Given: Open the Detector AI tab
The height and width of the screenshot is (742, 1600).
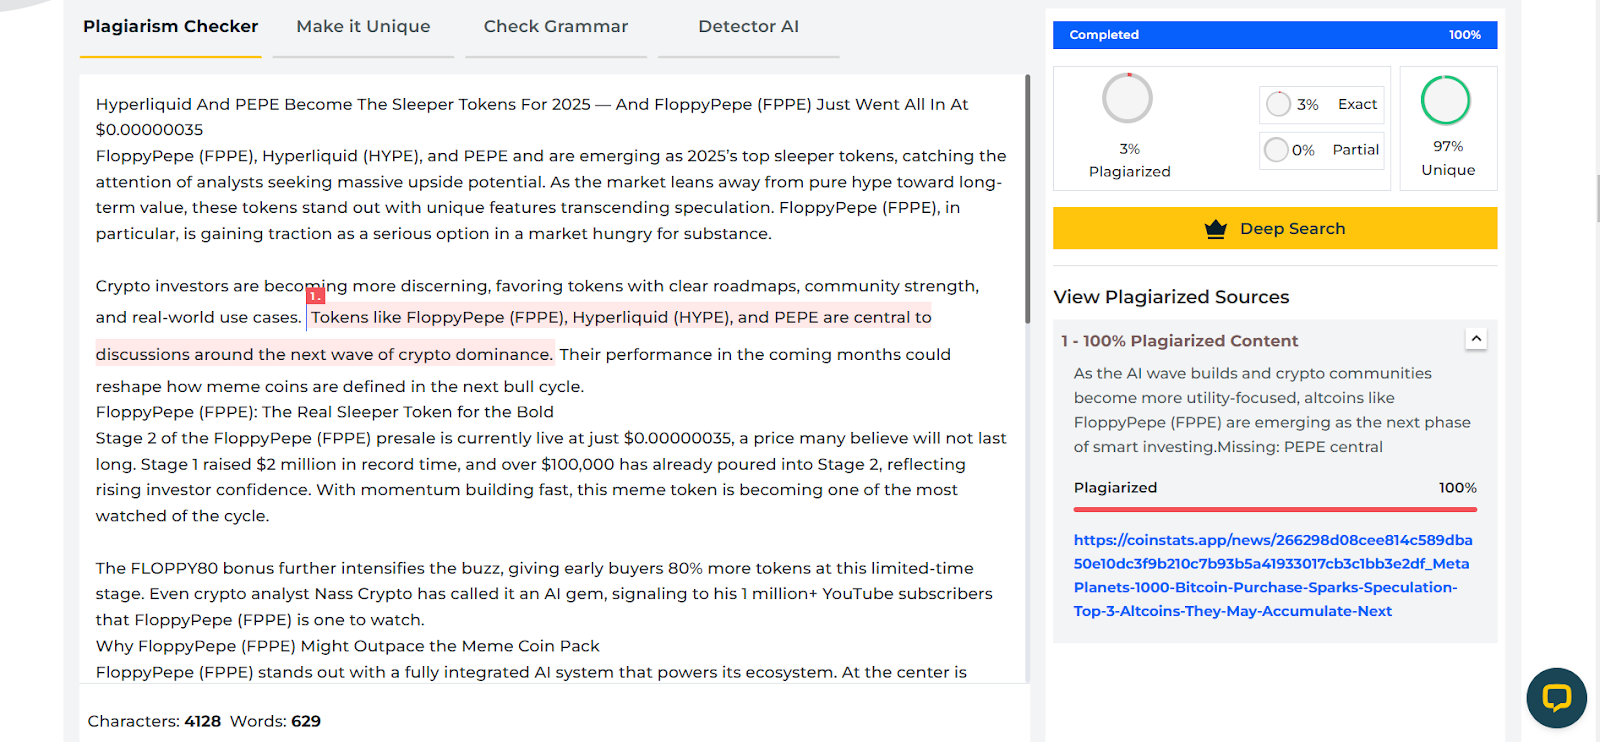Looking at the screenshot, I should pyautogui.click(x=748, y=27).
